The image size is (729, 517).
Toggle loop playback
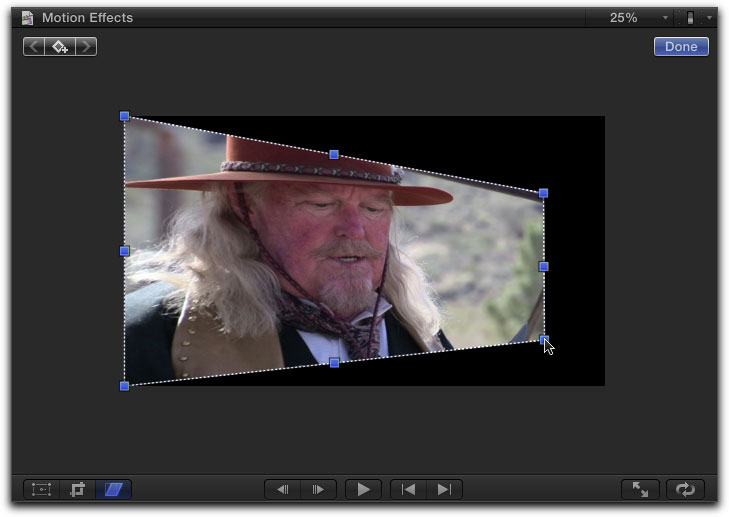pos(685,490)
